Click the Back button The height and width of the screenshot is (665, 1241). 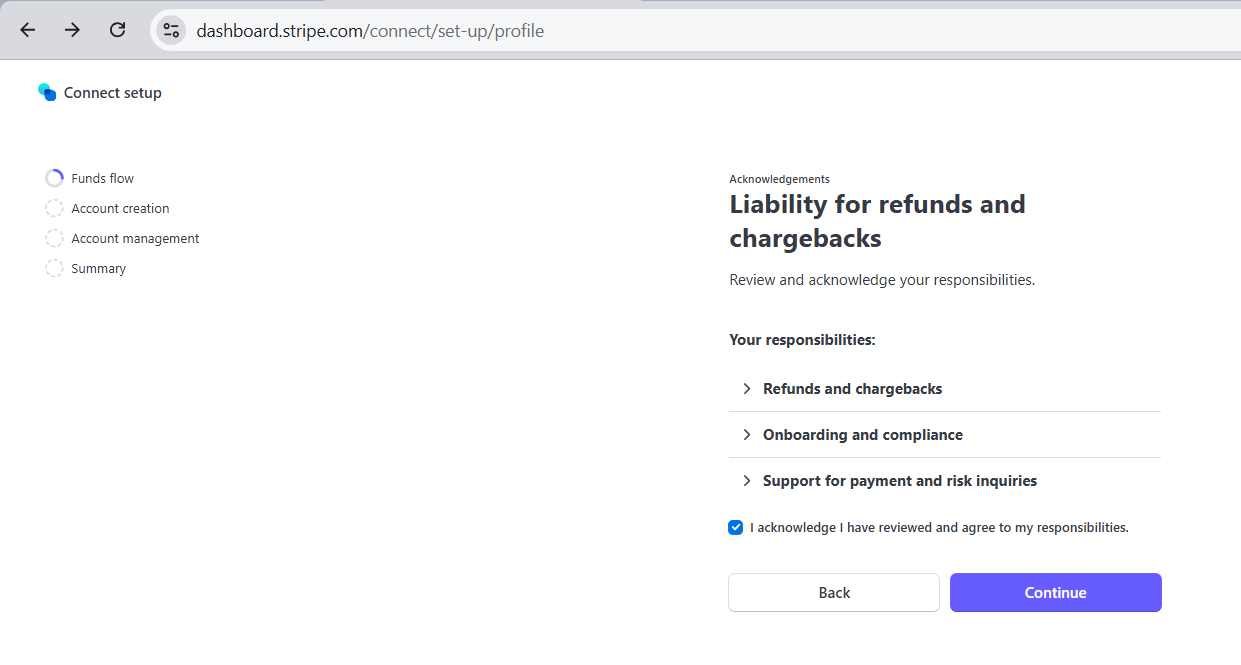(x=834, y=592)
